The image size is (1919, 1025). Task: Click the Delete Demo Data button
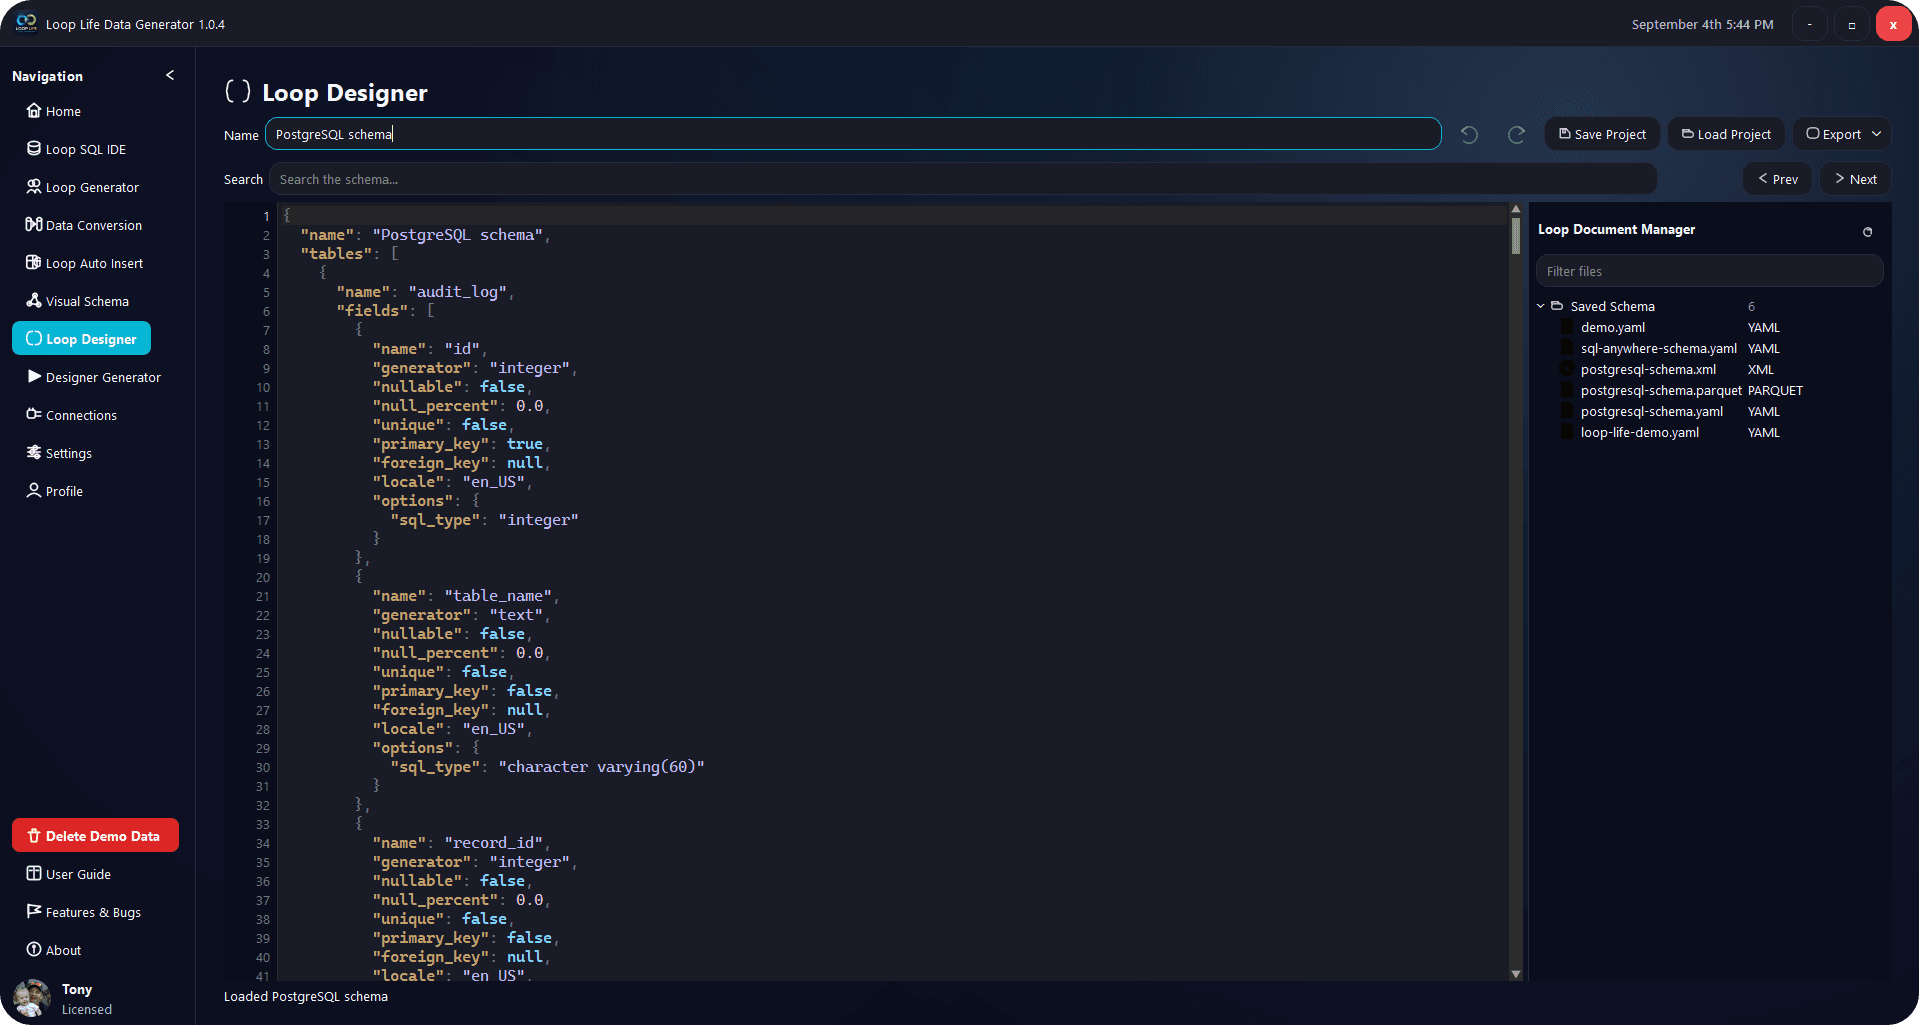point(95,835)
